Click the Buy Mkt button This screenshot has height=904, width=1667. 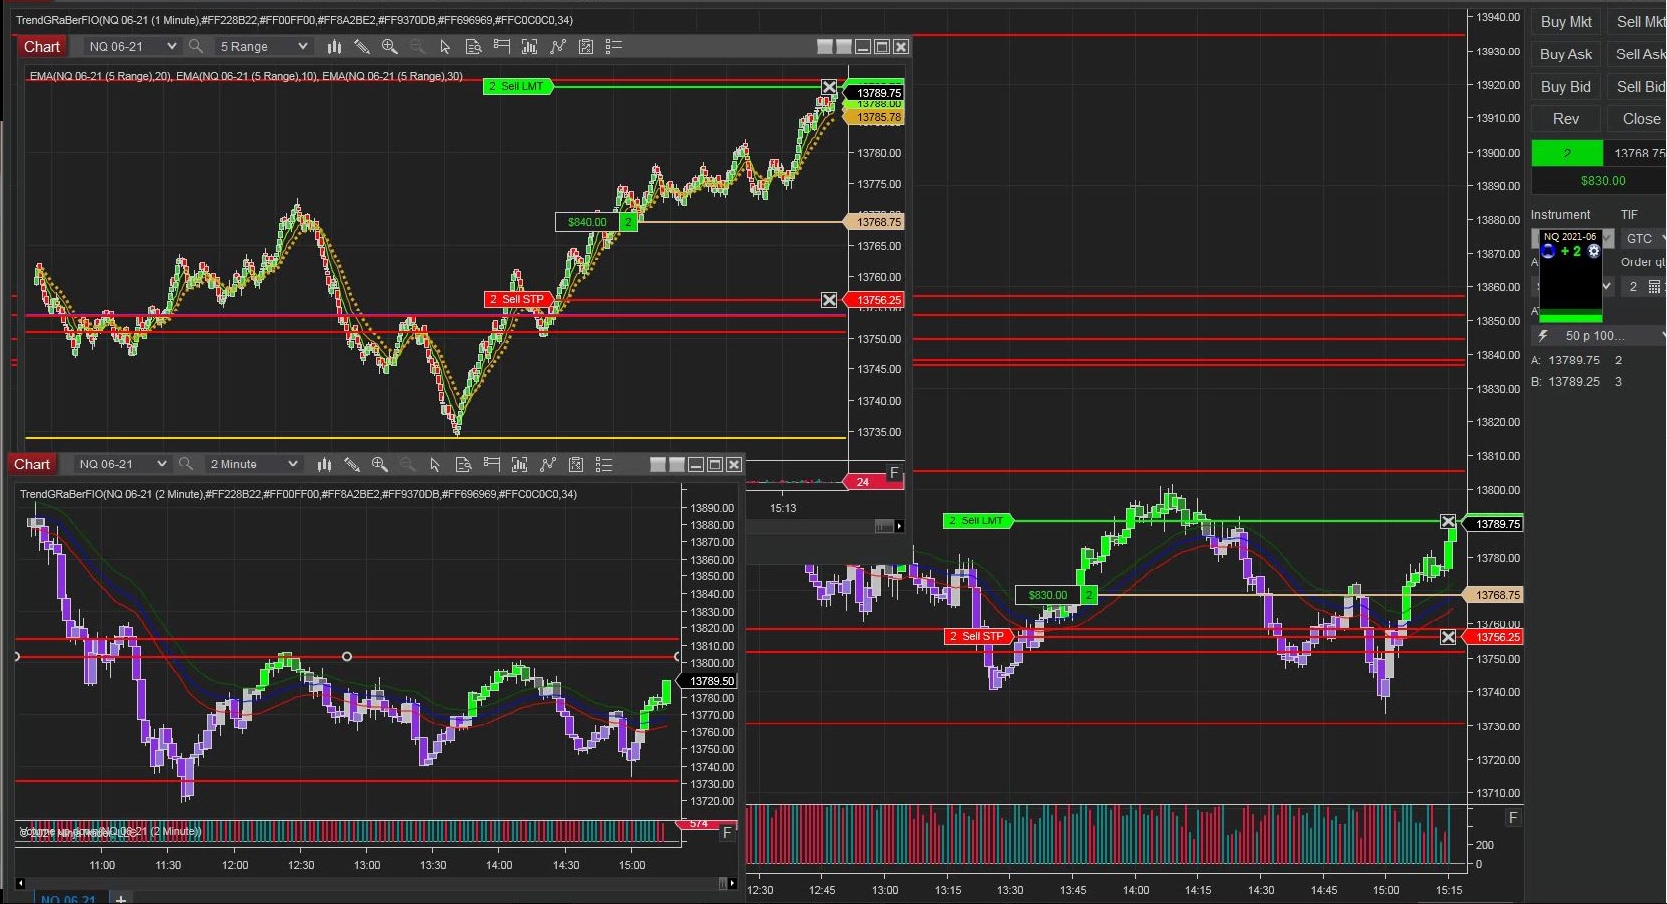coord(1566,22)
